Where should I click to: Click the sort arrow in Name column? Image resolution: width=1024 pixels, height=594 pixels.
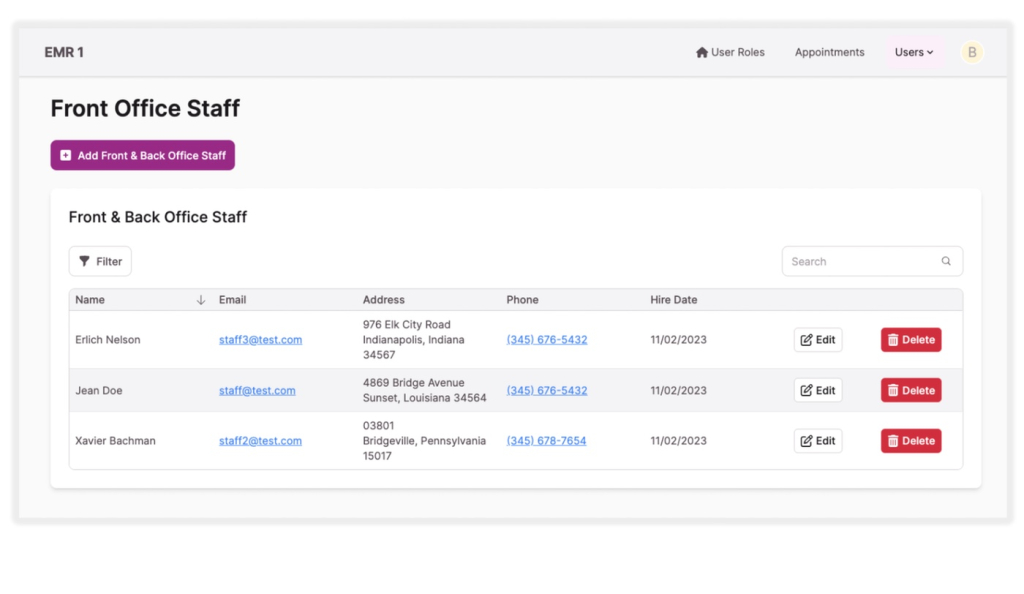tap(201, 300)
